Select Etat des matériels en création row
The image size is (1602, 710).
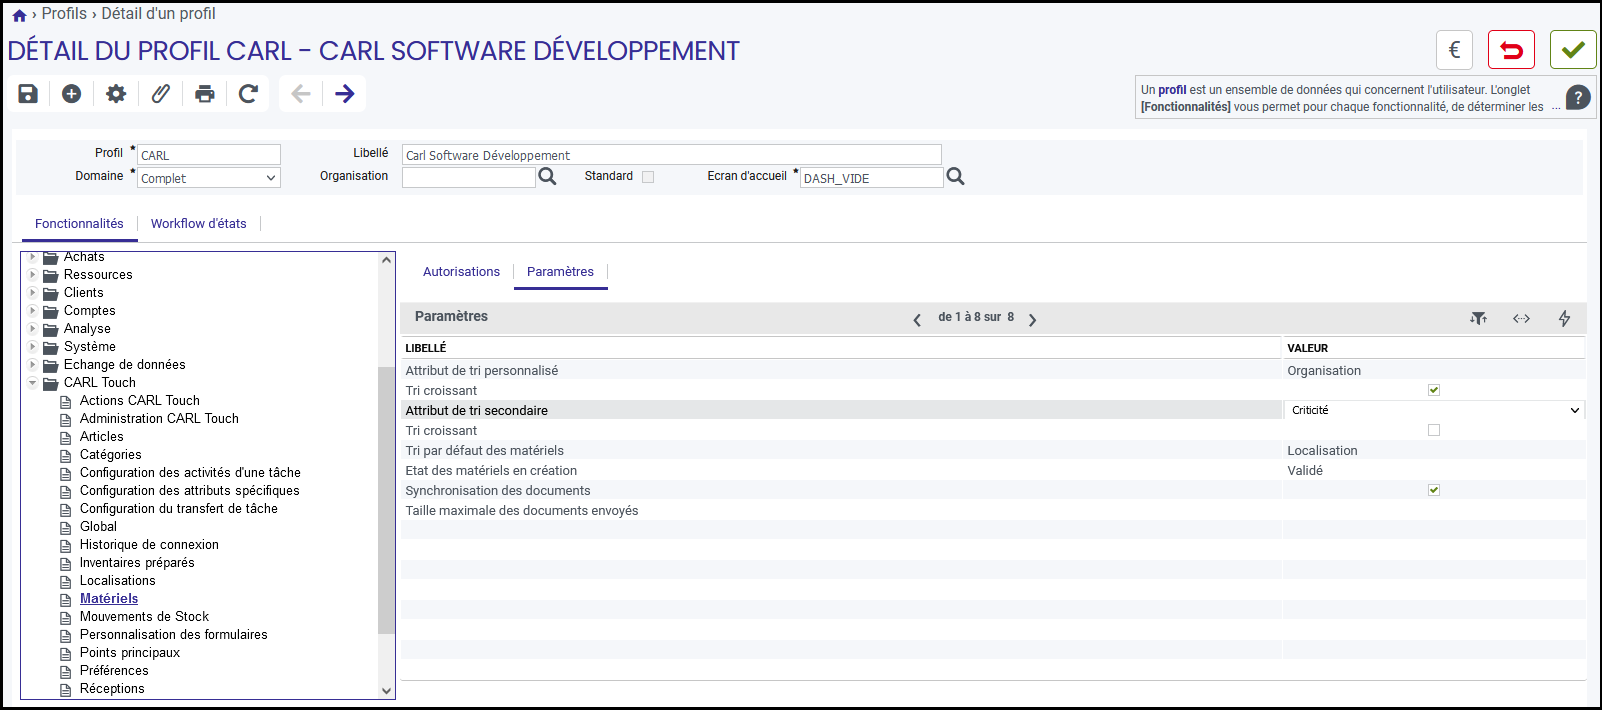click(x=993, y=470)
